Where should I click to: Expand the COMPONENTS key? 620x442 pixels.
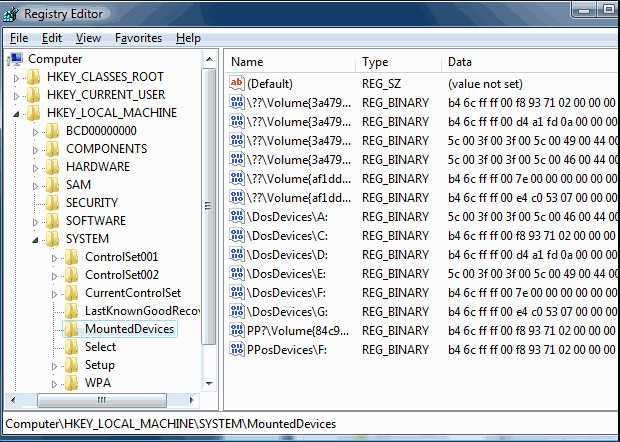point(35,150)
